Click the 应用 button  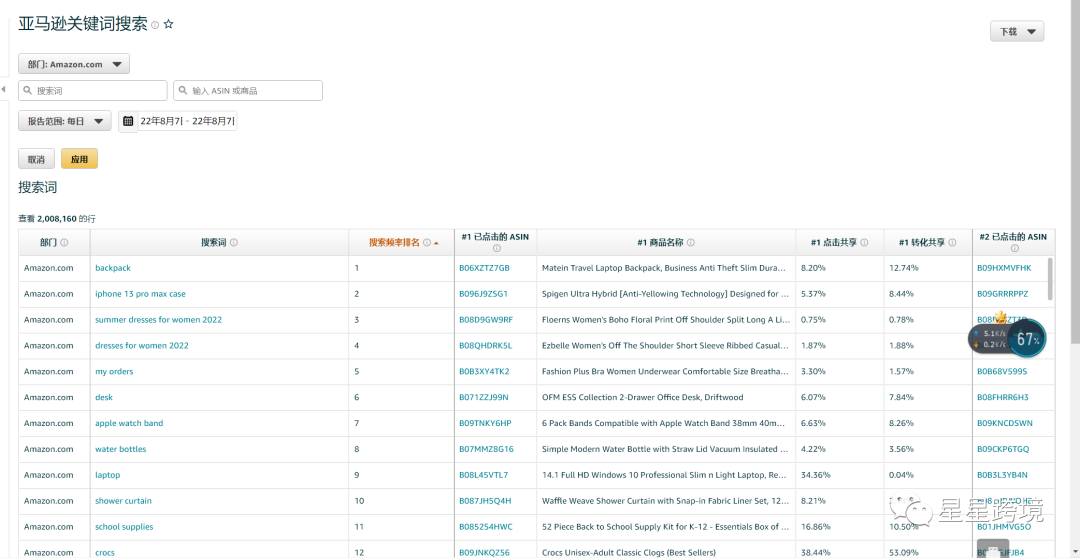tap(79, 159)
